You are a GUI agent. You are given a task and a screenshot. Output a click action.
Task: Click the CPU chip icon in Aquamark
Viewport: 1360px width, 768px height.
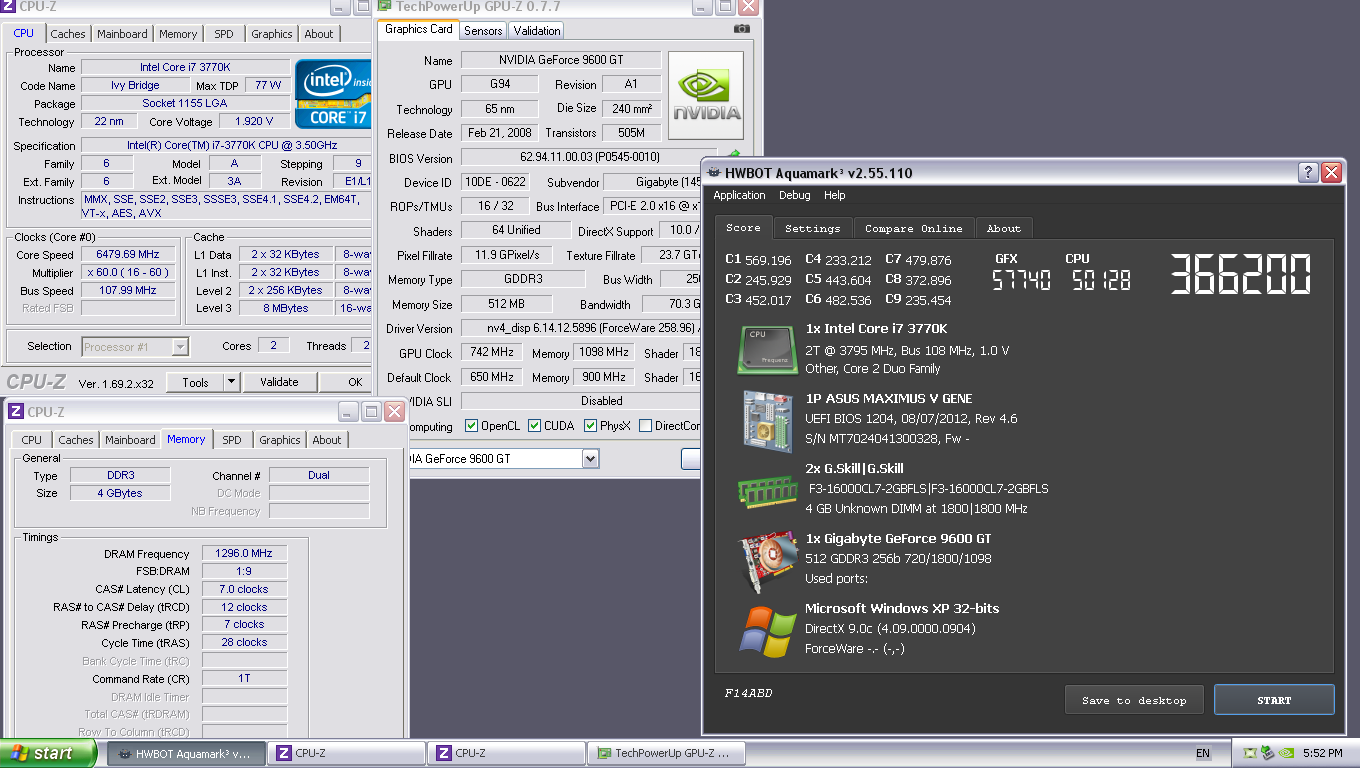(x=767, y=350)
